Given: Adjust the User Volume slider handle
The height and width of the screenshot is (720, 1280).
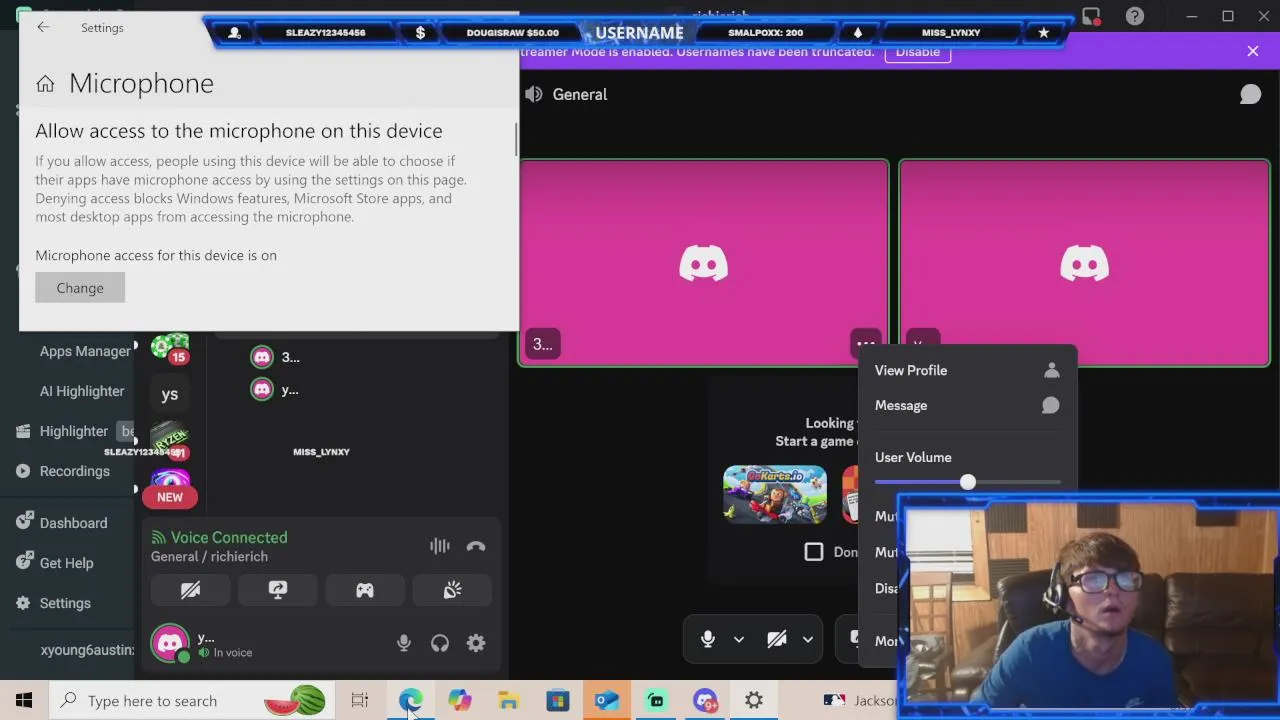Looking at the screenshot, I should pyautogui.click(x=968, y=482).
